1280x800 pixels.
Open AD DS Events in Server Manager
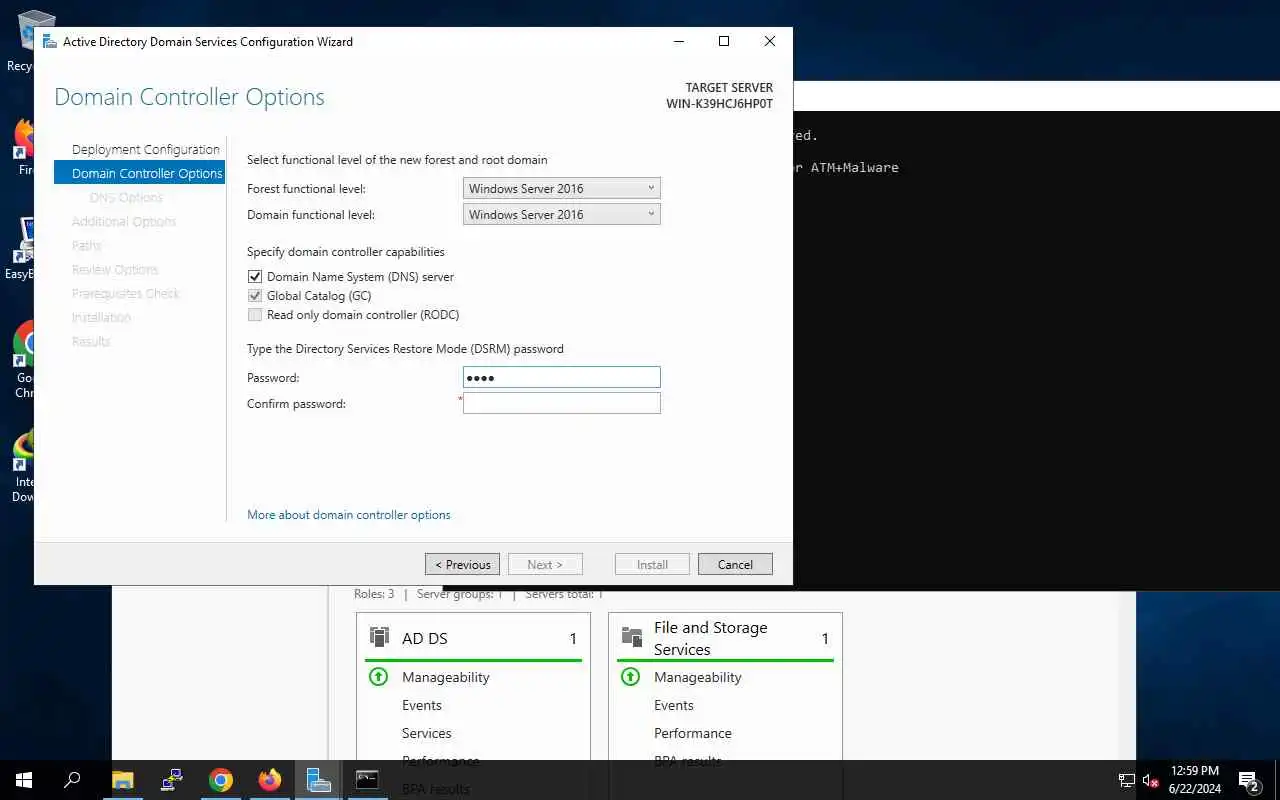[422, 705]
